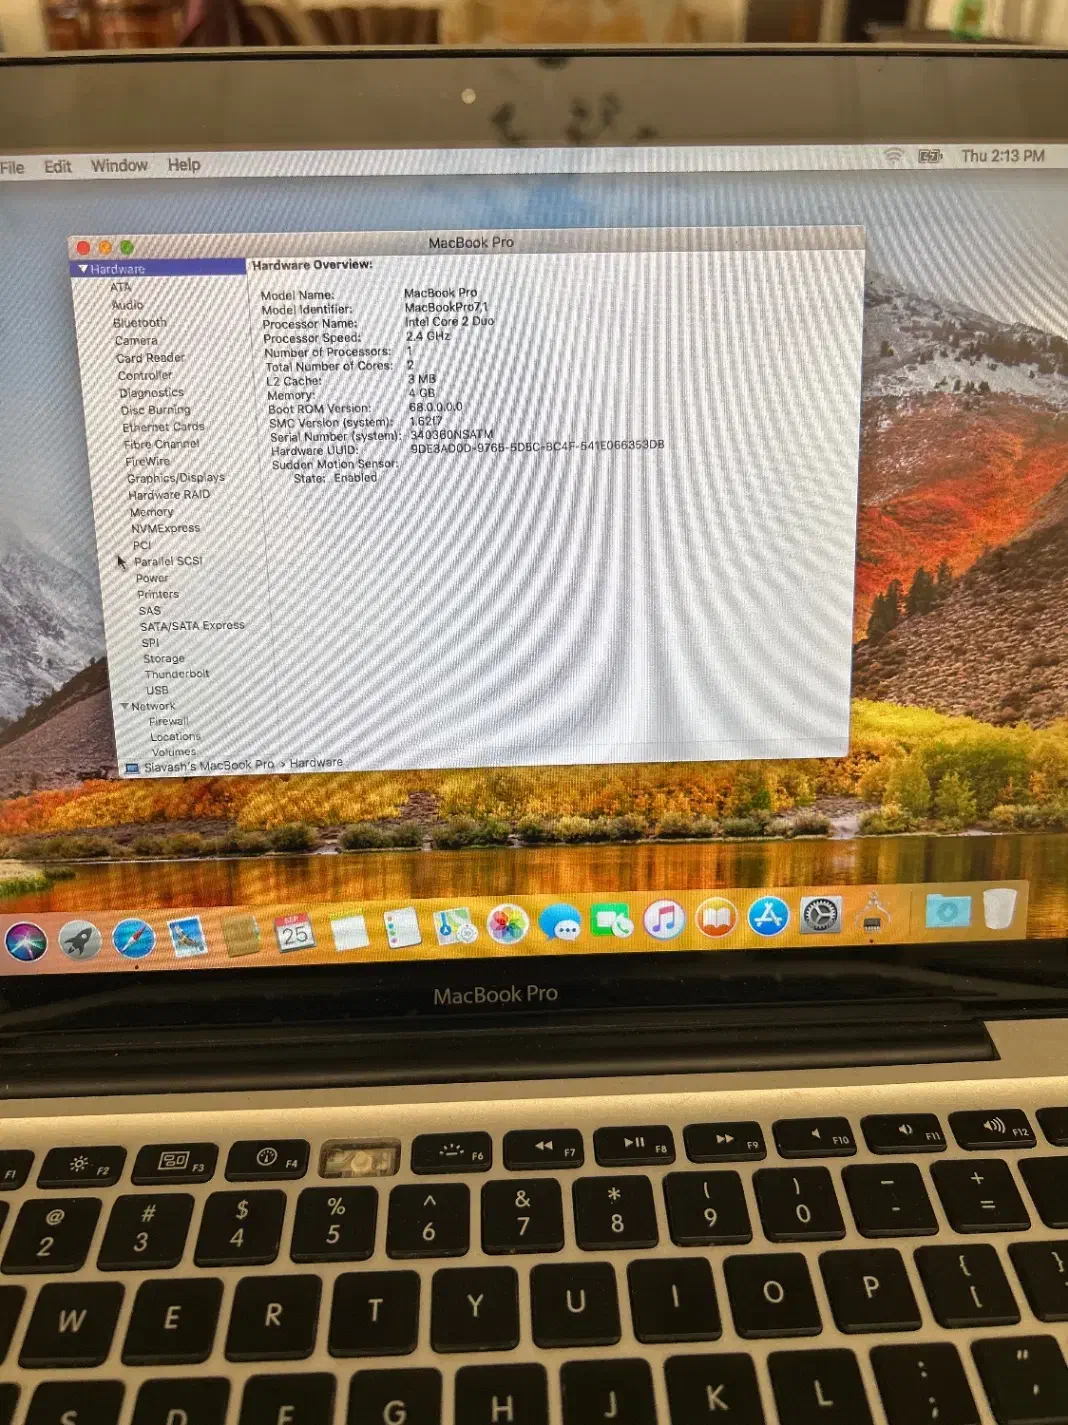This screenshot has height=1425, width=1068.
Task: Select FireWire in the sidebar
Action: 148,461
